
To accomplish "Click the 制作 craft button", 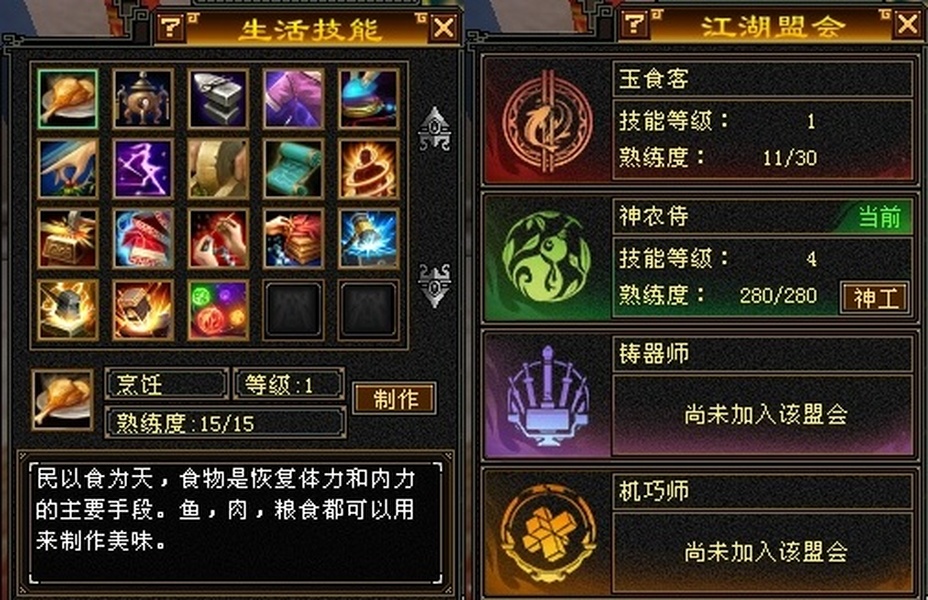I will click(x=395, y=399).
